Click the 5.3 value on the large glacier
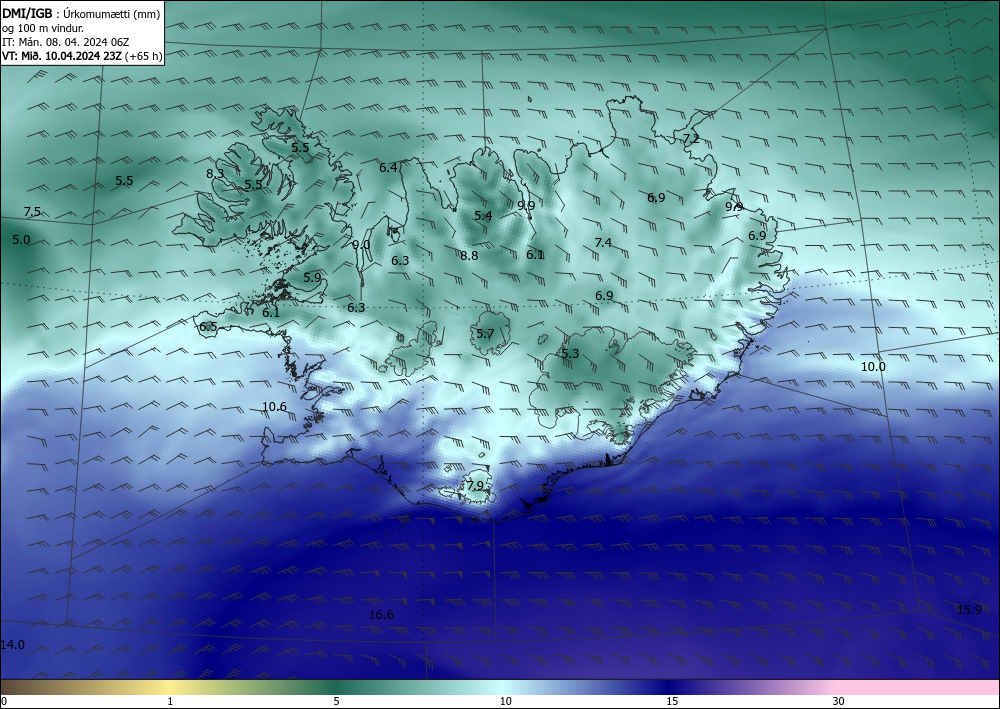Screen dimensions: 1000x709 pyautogui.click(x=570, y=353)
